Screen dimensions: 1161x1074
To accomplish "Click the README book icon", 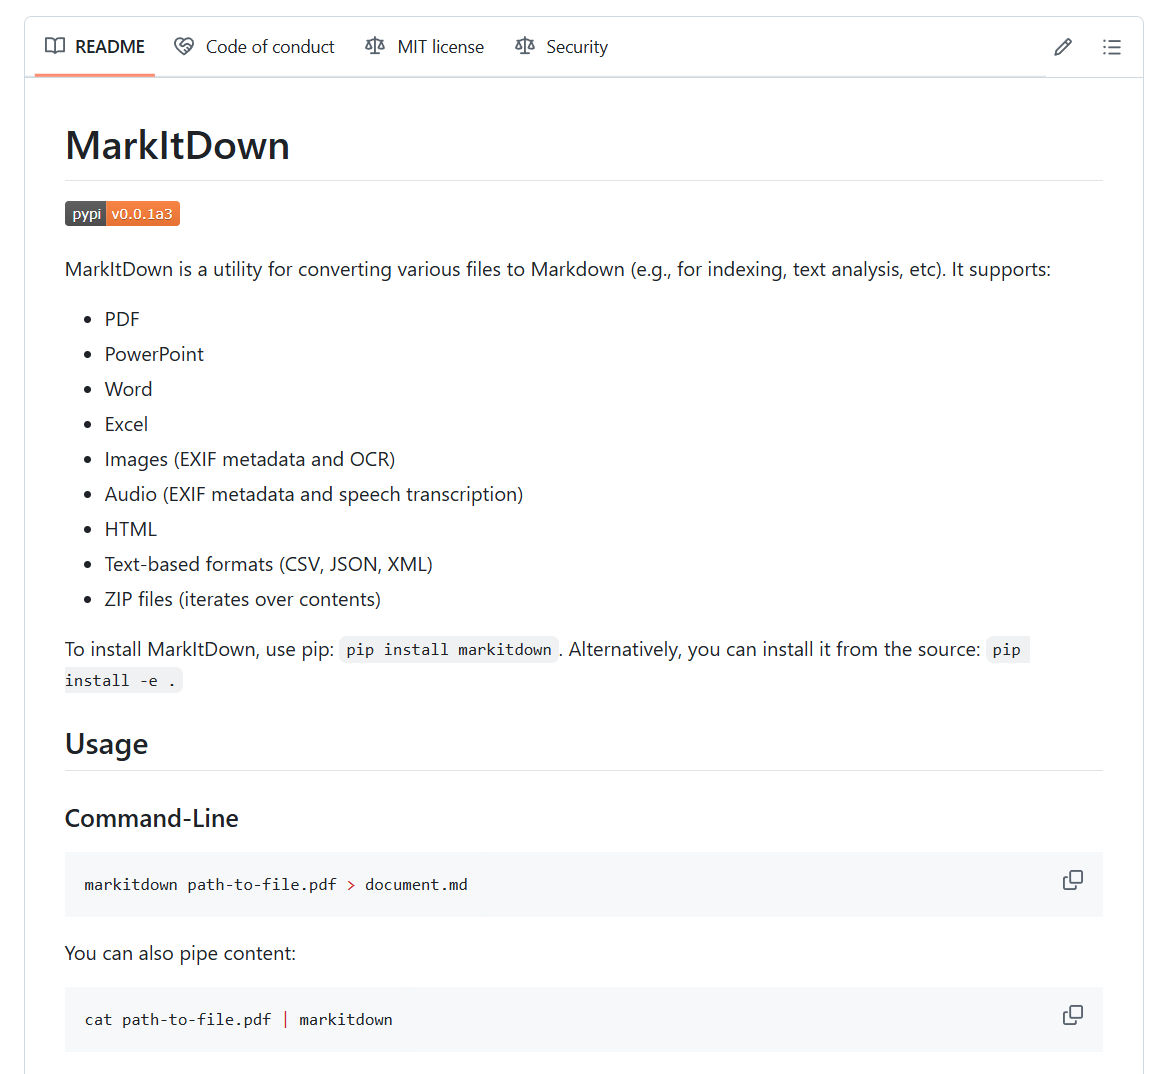I will coord(55,46).
